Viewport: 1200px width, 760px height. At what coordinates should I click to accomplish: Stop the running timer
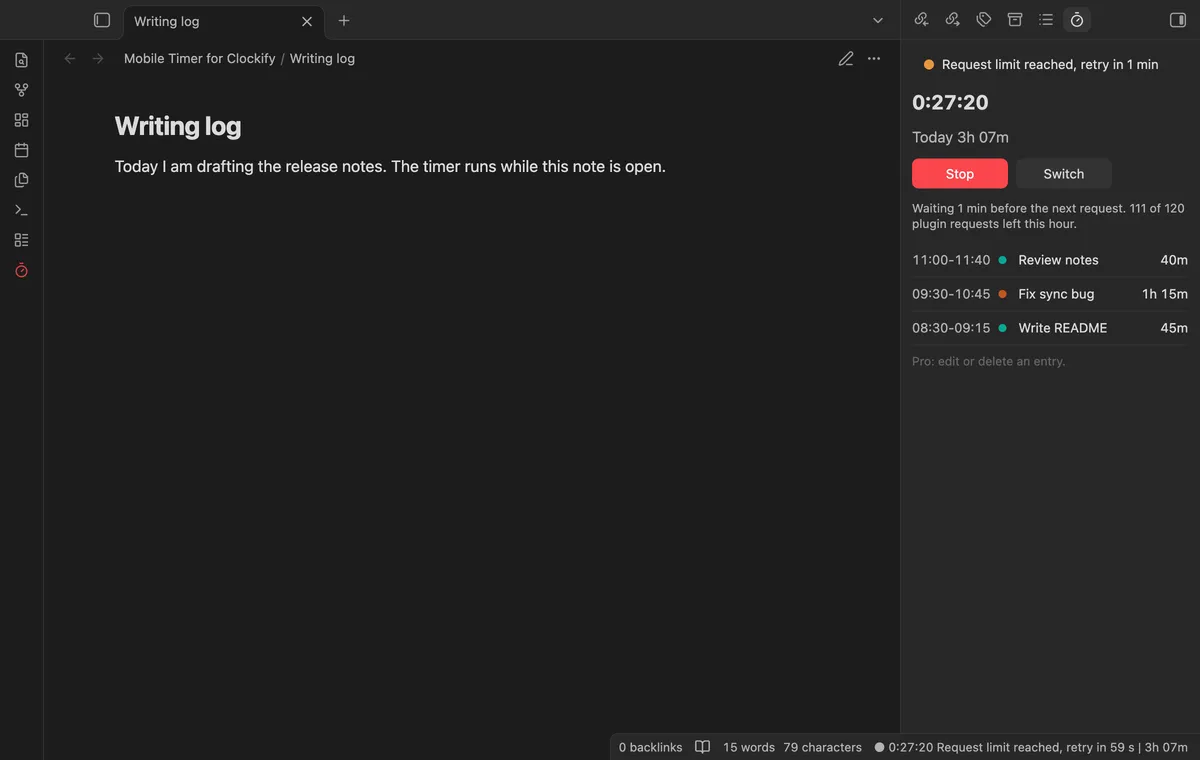(960, 174)
